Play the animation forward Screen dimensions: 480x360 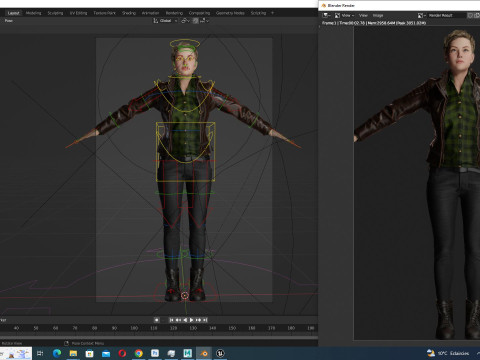click(x=192, y=320)
